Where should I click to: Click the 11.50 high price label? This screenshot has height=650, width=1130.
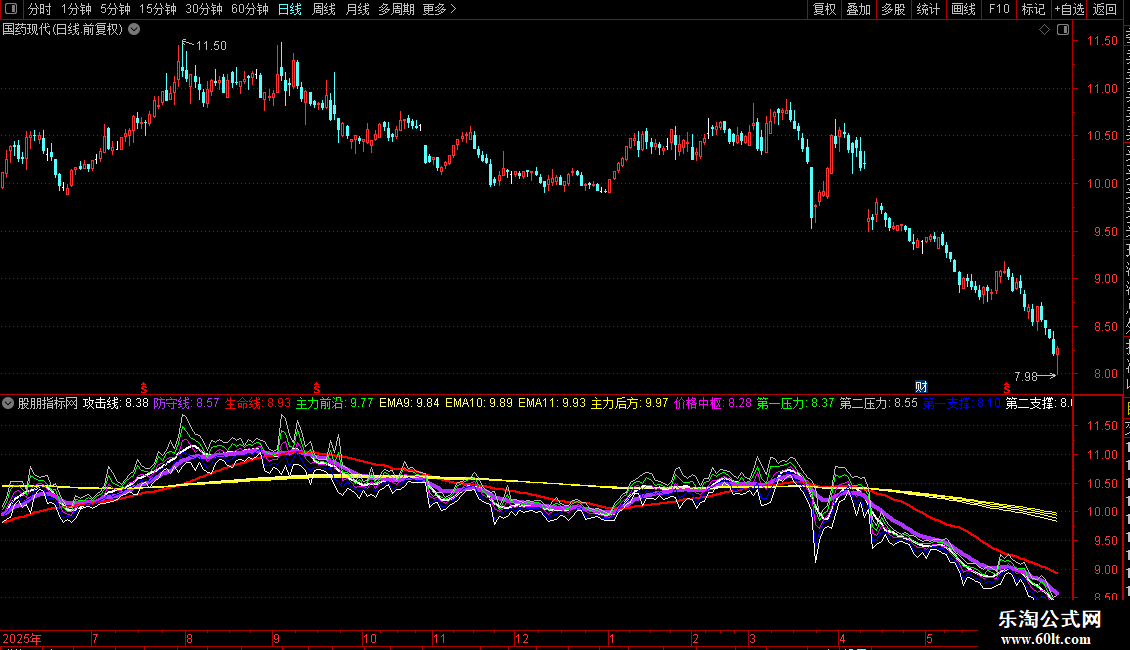(x=211, y=45)
